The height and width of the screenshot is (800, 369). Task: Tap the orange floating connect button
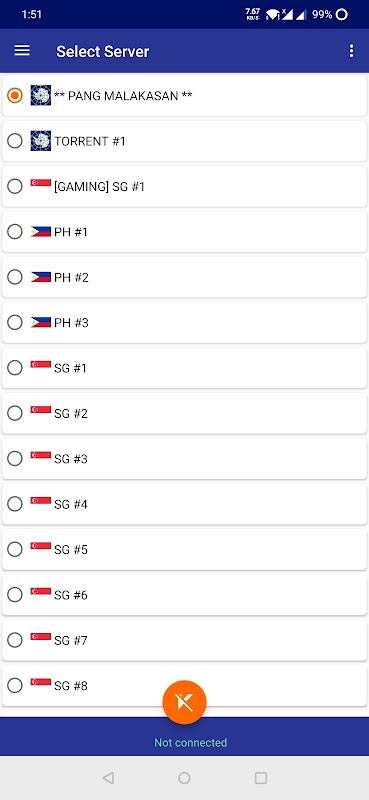[x=184, y=702]
